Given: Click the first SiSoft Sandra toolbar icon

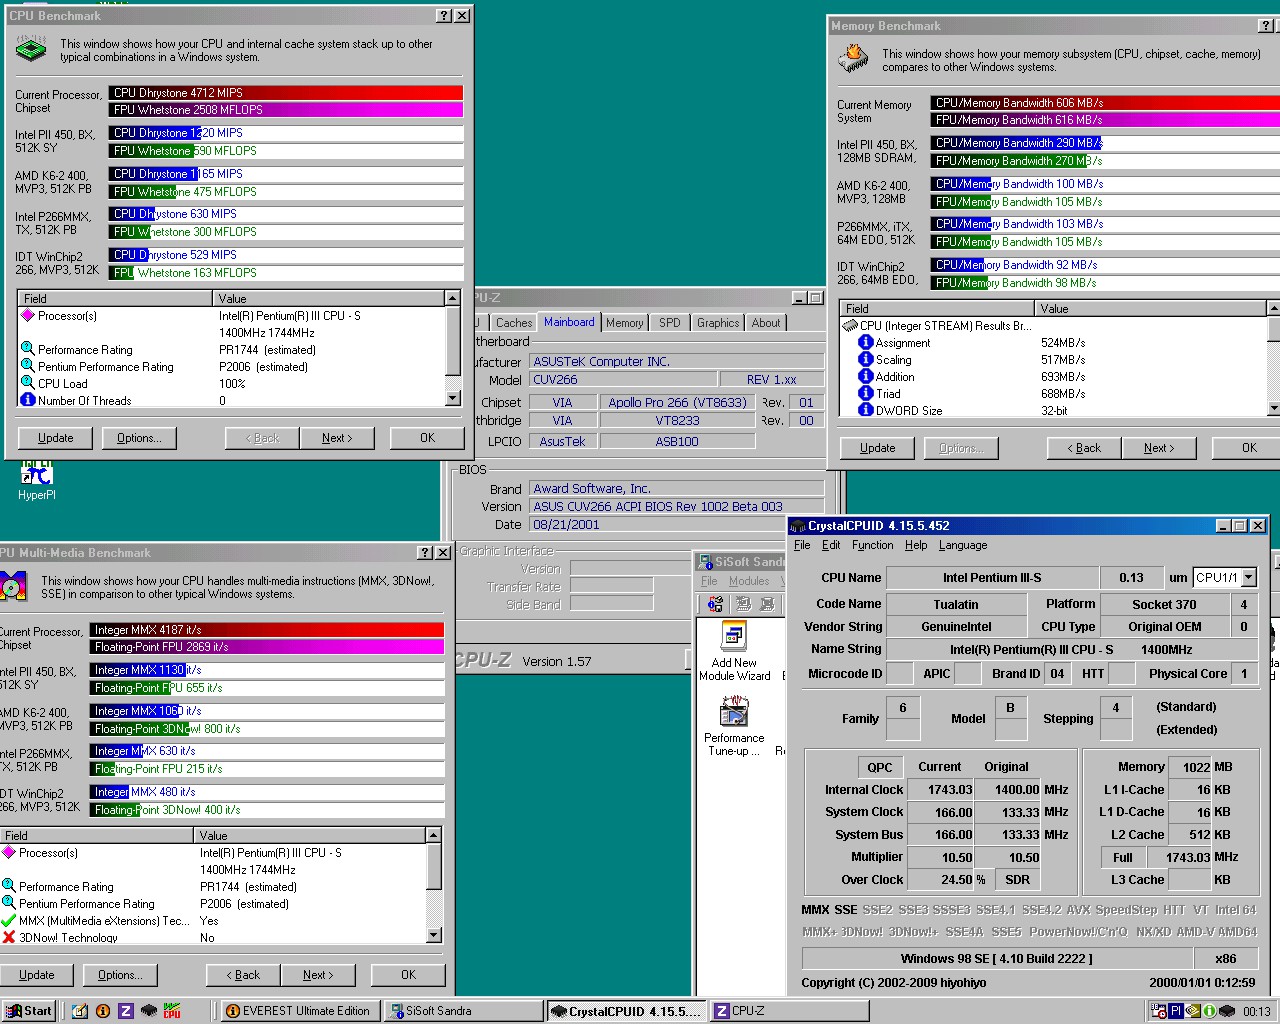Looking at the screenshot, I should point(715,604).
